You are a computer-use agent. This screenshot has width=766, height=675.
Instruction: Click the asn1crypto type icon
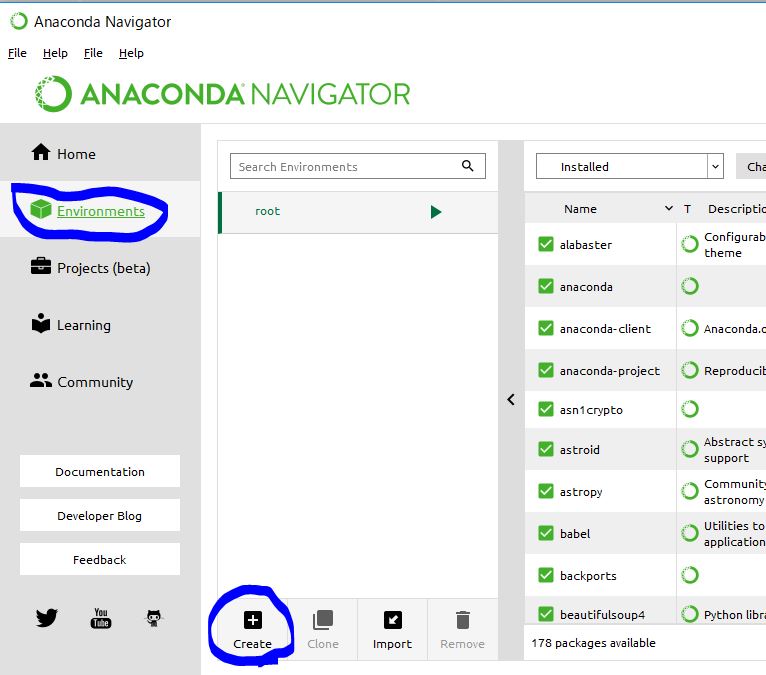click(x=690, y=409)
